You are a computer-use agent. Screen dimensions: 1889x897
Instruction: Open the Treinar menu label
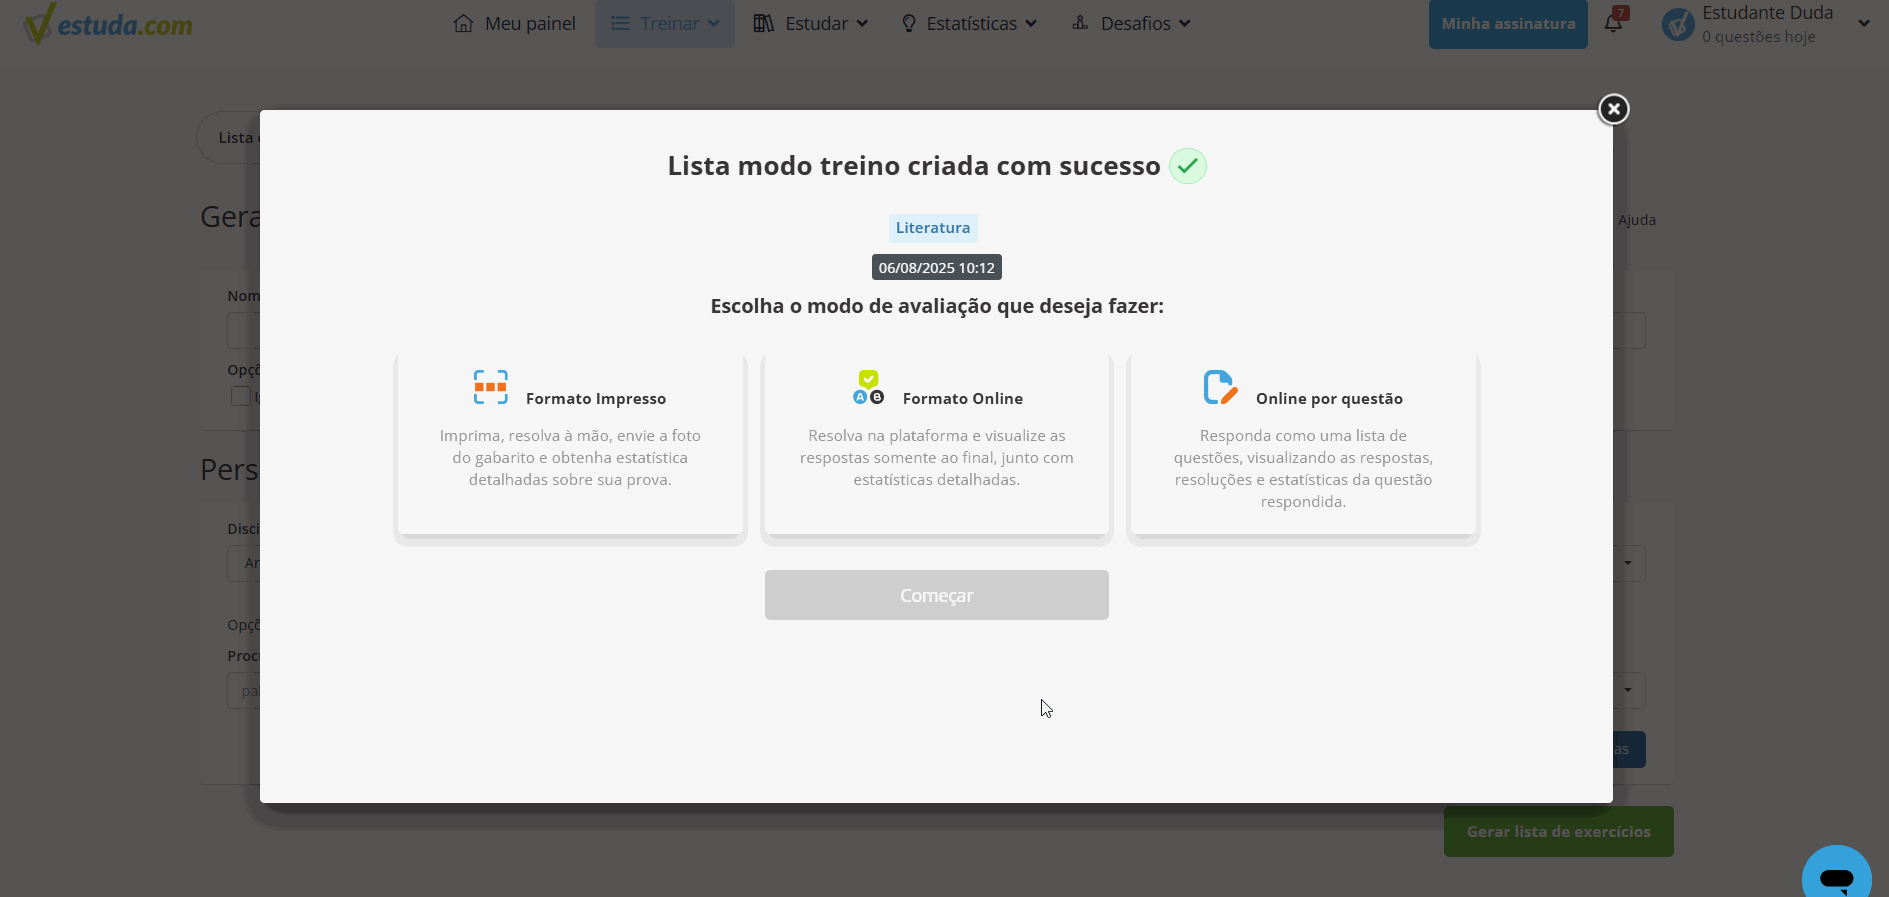[669, 23]
